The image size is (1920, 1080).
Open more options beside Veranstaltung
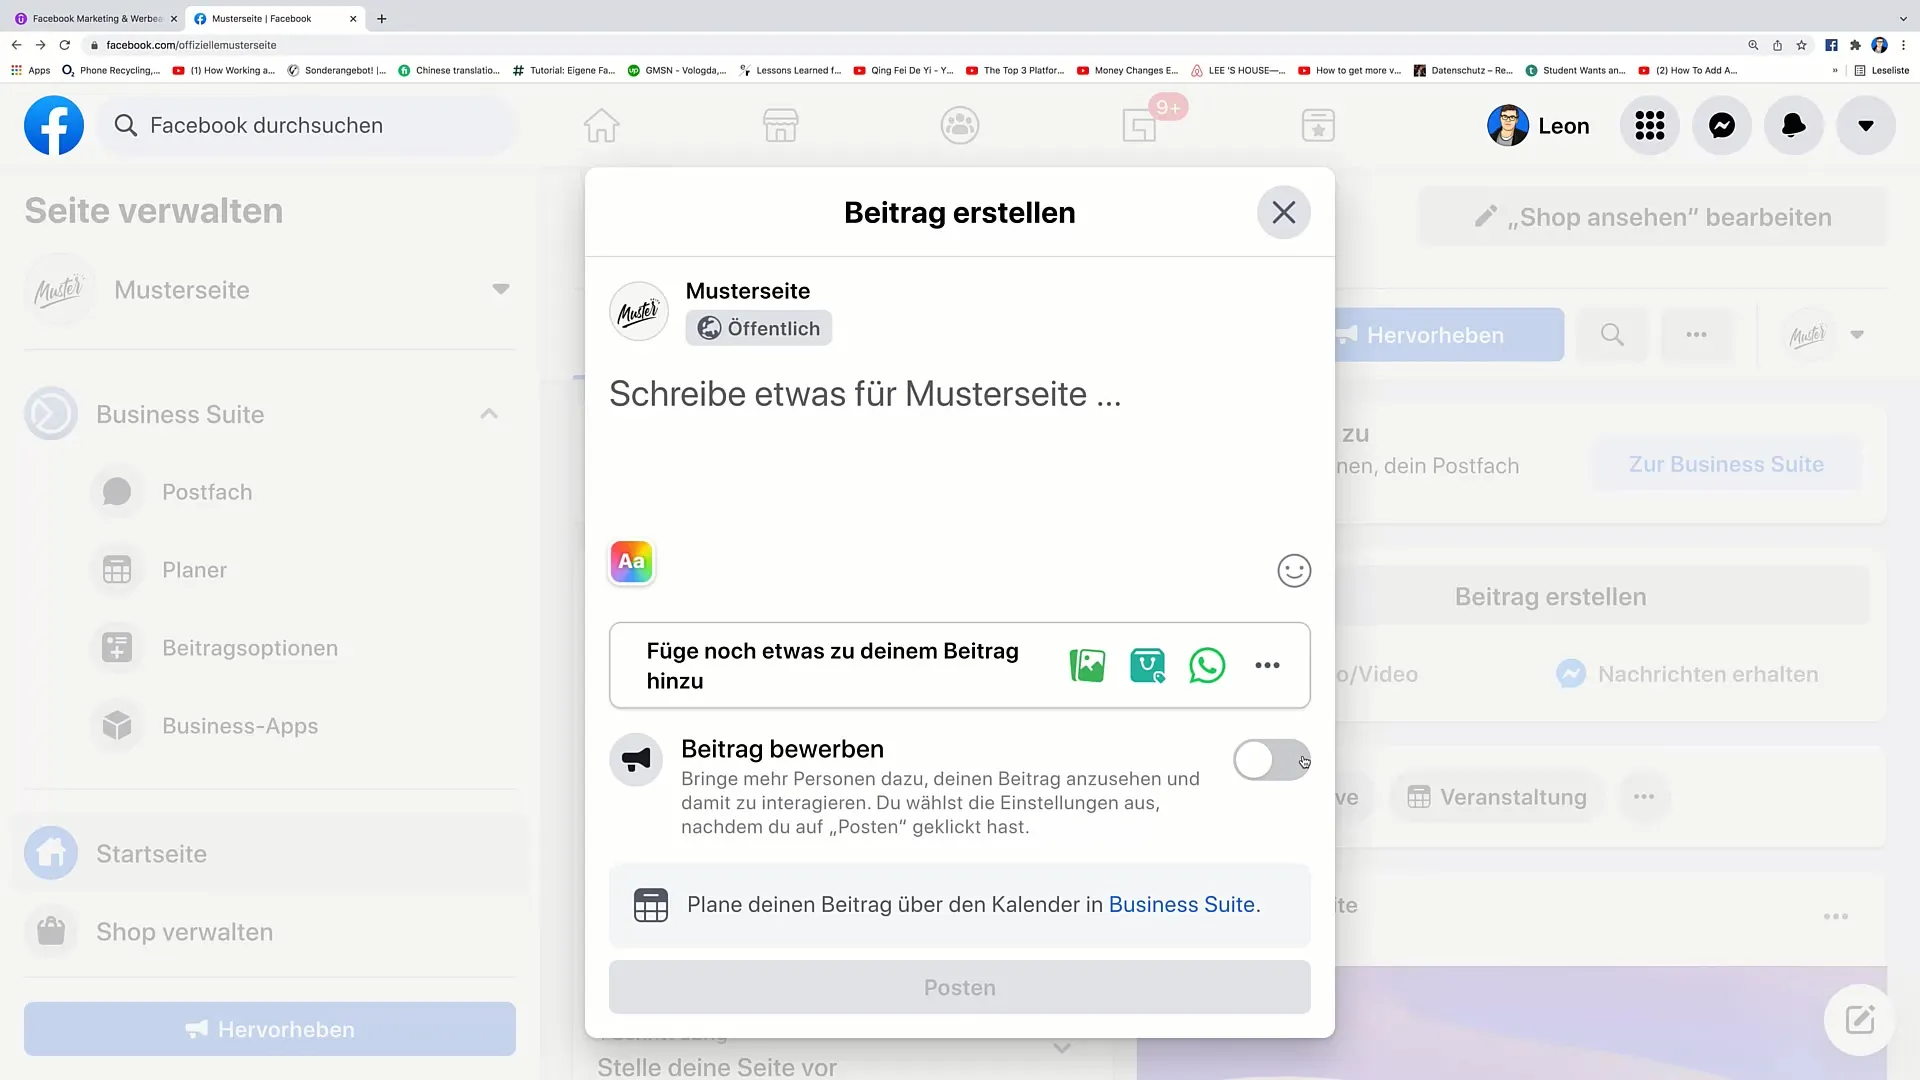point(1644,797)
